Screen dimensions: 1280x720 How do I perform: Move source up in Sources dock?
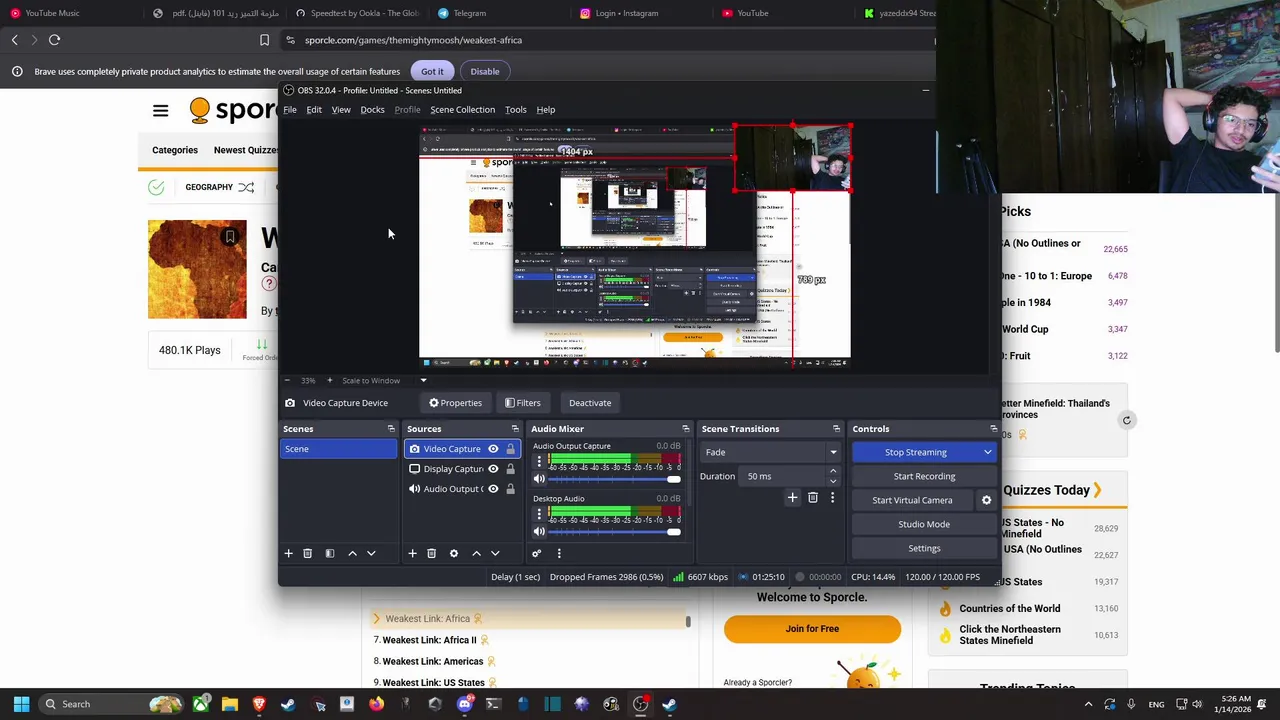476,553
